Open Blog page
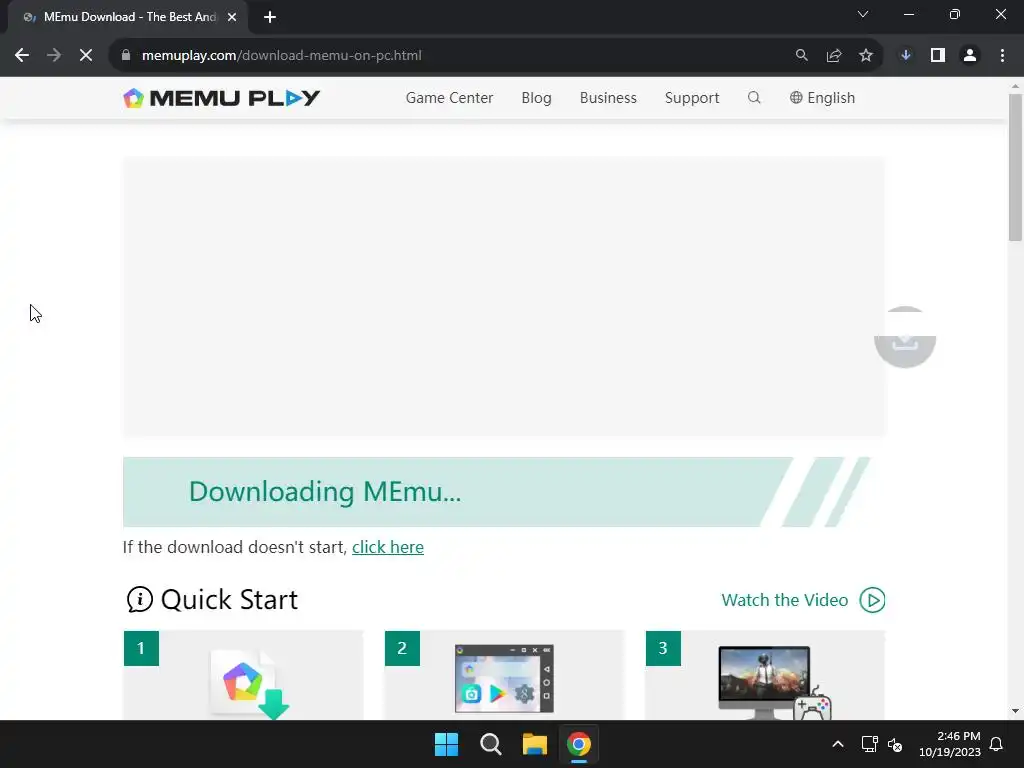 (536, 98)
